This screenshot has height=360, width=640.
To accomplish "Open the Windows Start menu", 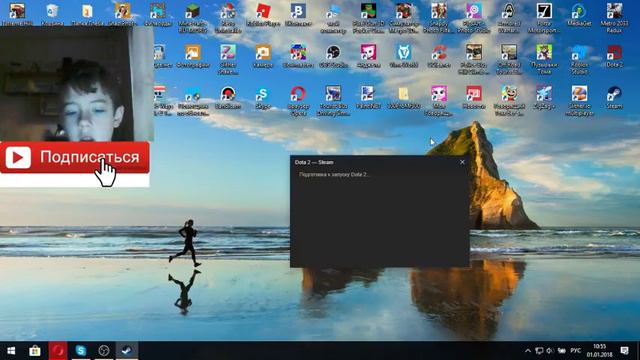I will click(x=11, y=351).
